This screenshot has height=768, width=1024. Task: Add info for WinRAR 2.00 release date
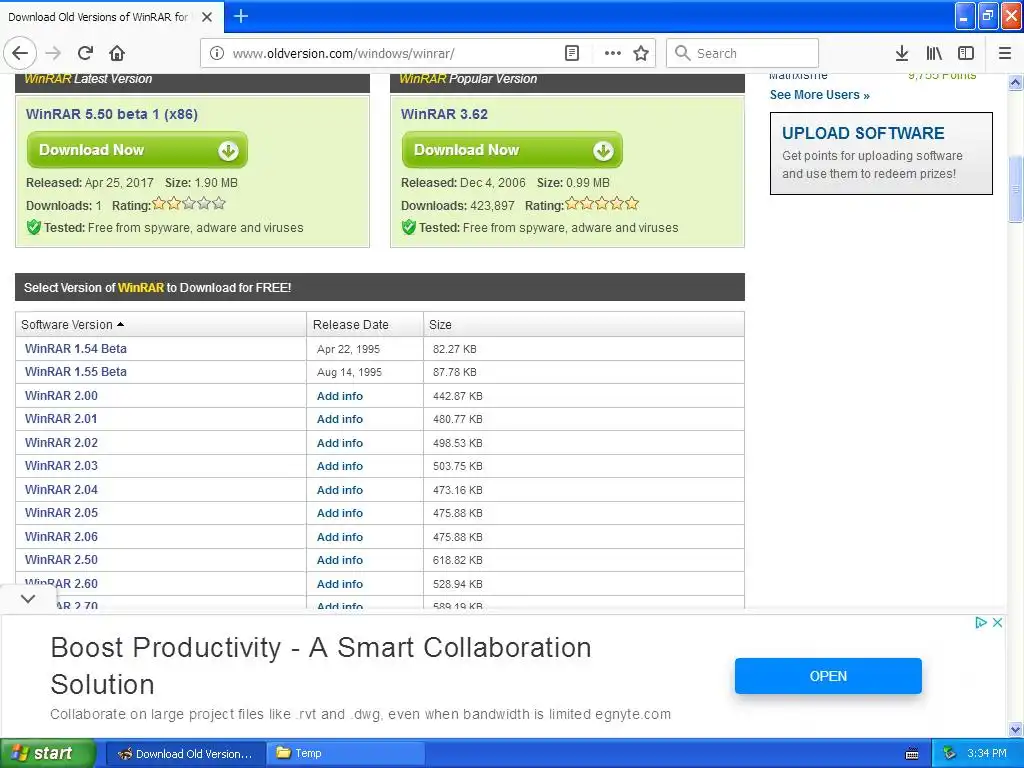340,396
